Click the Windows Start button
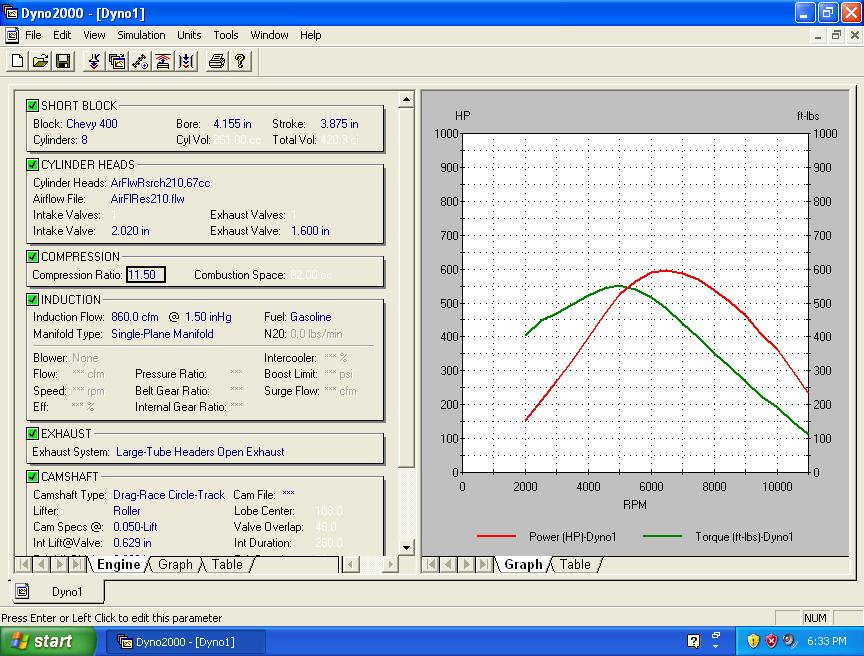Image resolution: width=864 pixels, height=656 pixels. (x=48, y=642)
